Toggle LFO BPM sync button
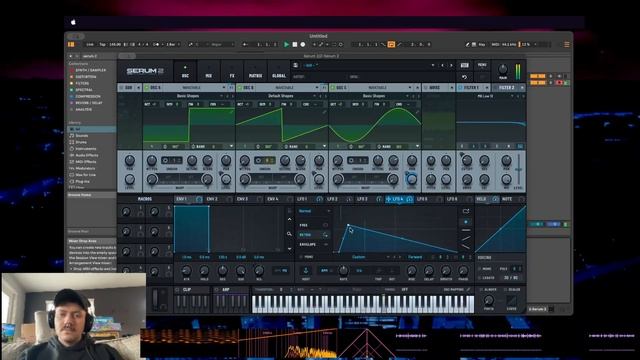The image size is (640, 360). [324, 271]
